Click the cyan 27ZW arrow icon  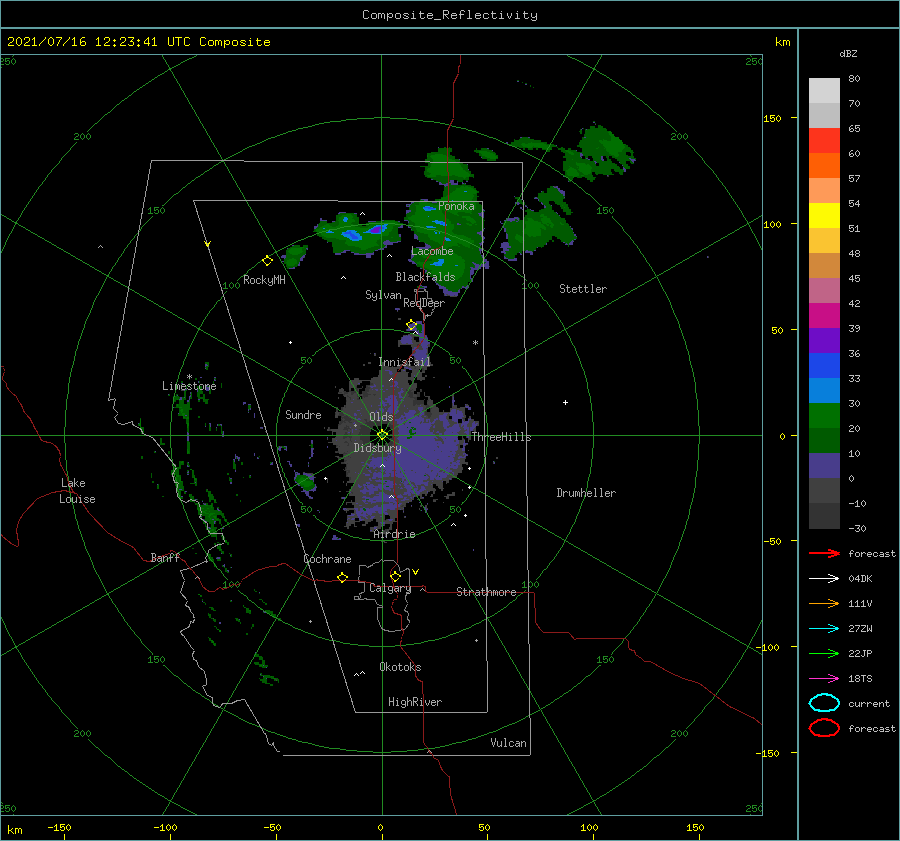point(824,629)
